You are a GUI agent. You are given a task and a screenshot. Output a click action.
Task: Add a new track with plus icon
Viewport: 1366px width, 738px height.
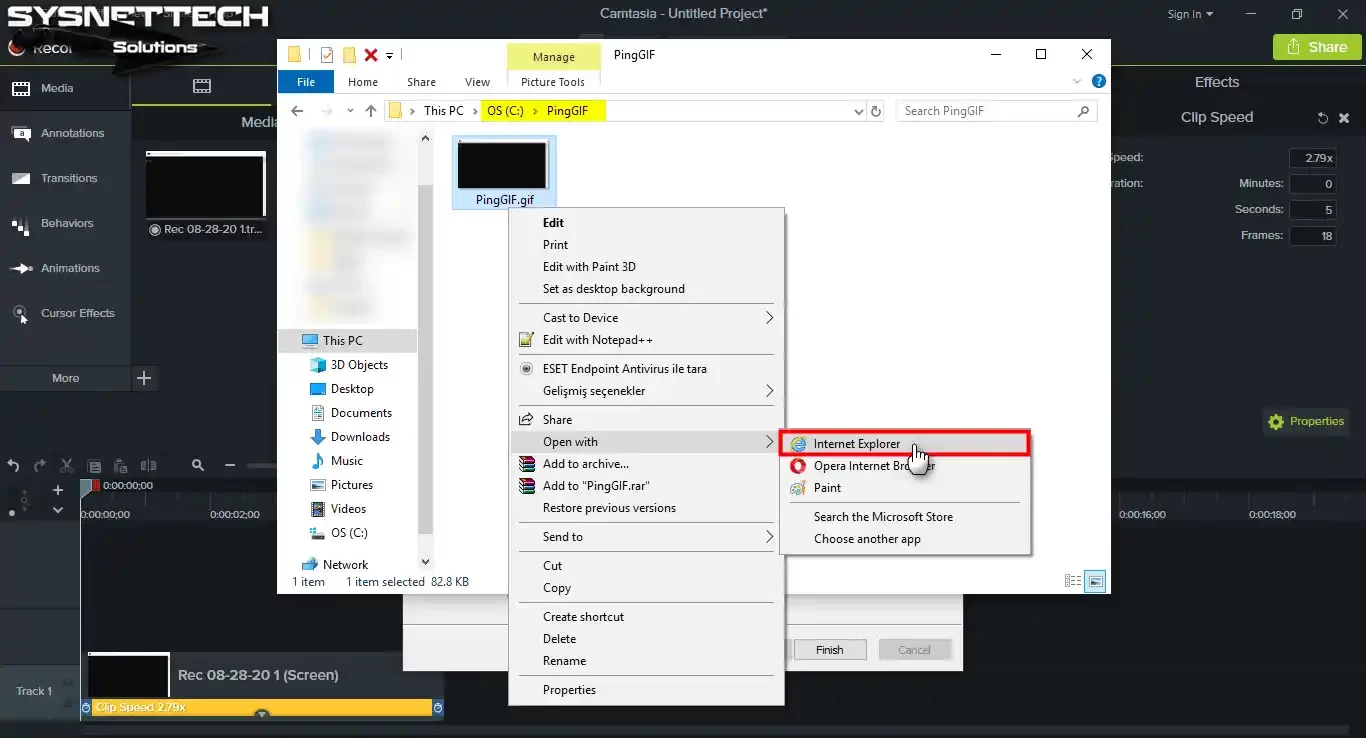[x=58, y=490]
